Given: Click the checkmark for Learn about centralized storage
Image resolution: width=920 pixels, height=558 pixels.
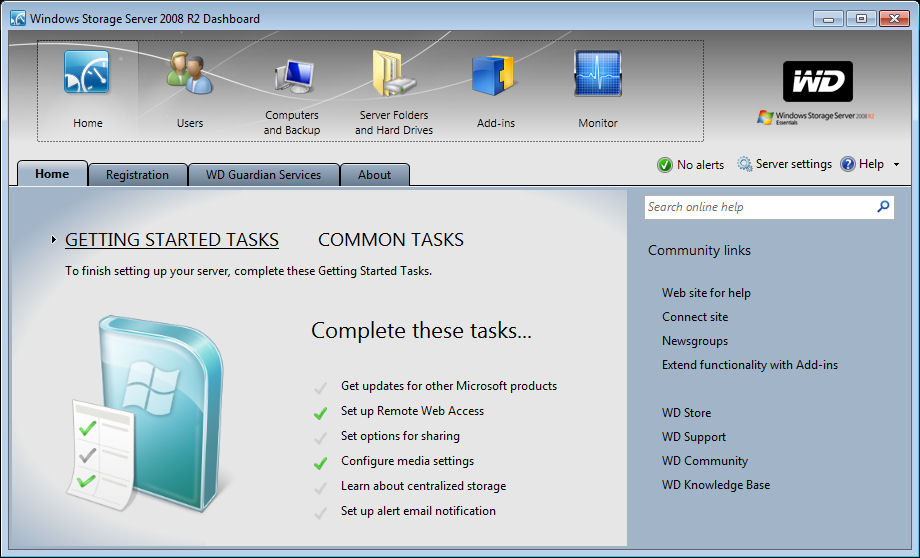Looking at the screenshot, I should [320, 488].
